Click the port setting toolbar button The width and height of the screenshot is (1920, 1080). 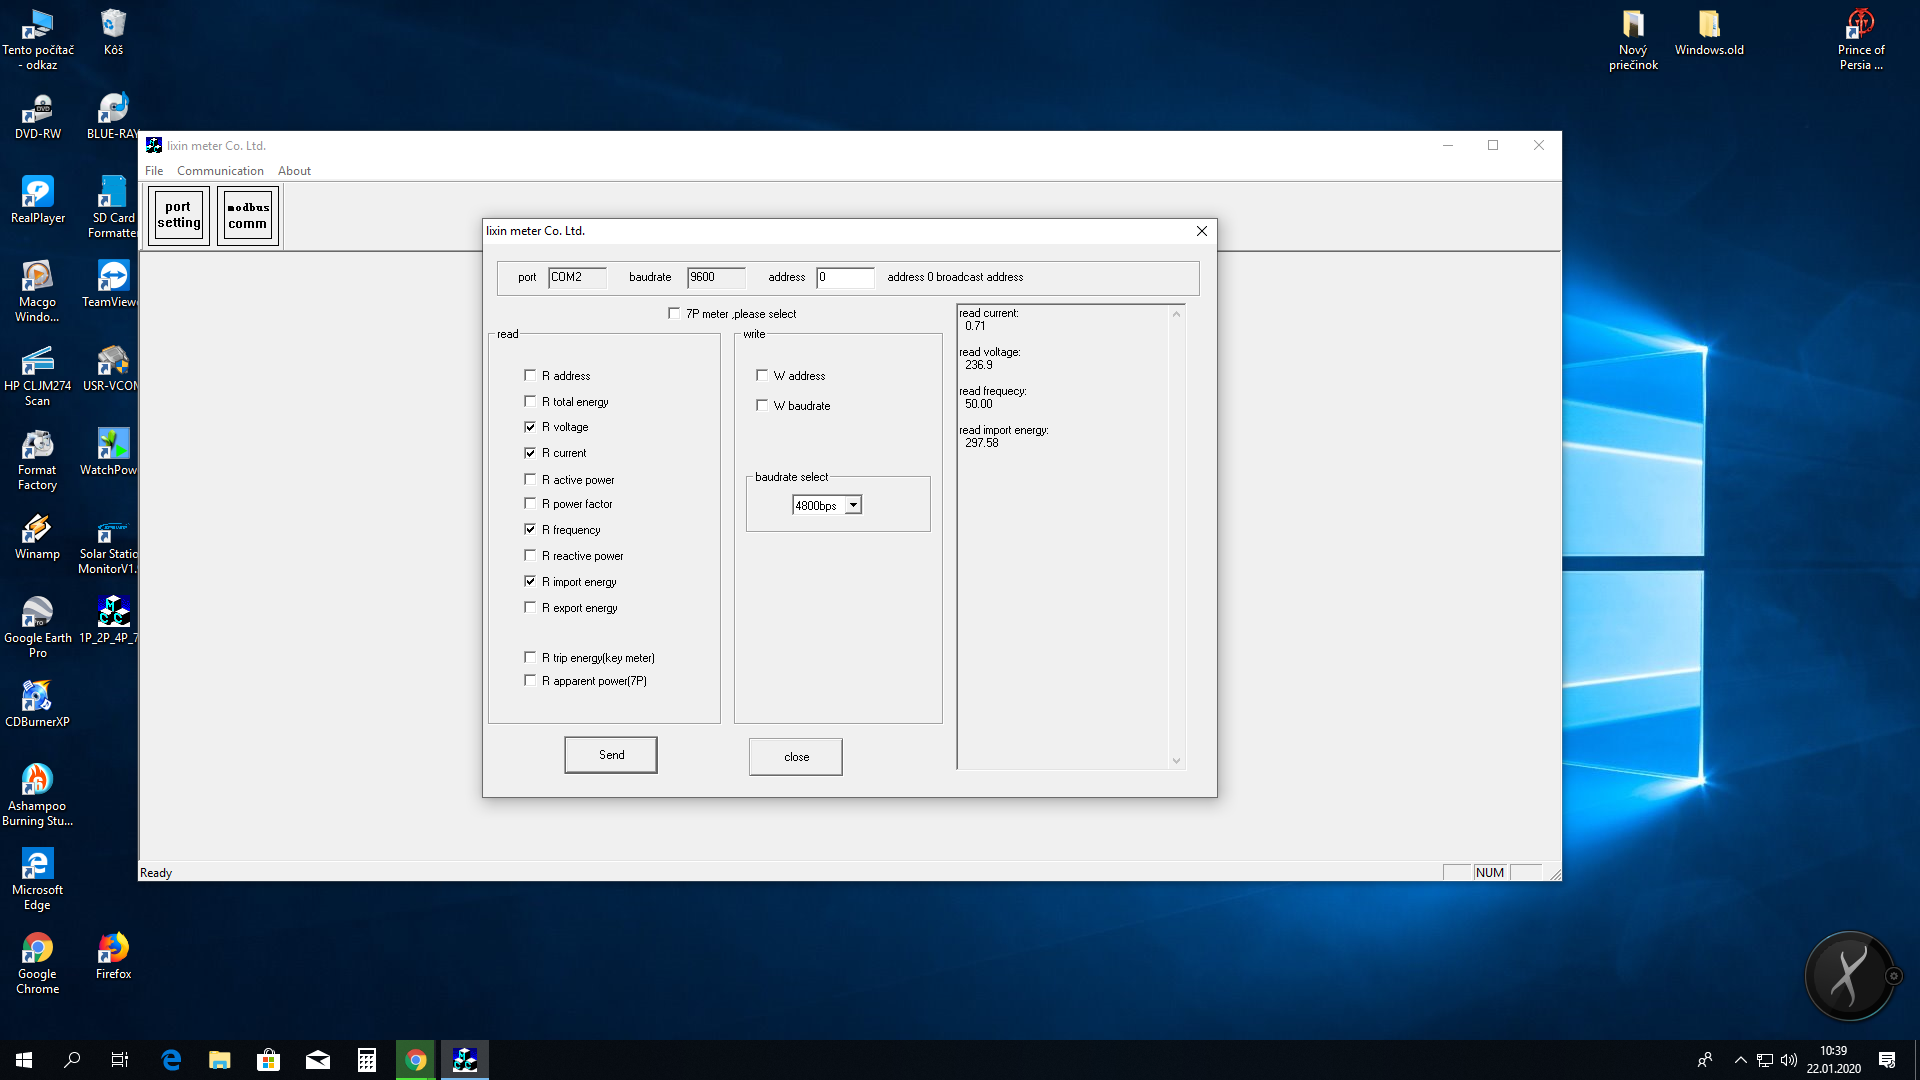coord(179,215)
